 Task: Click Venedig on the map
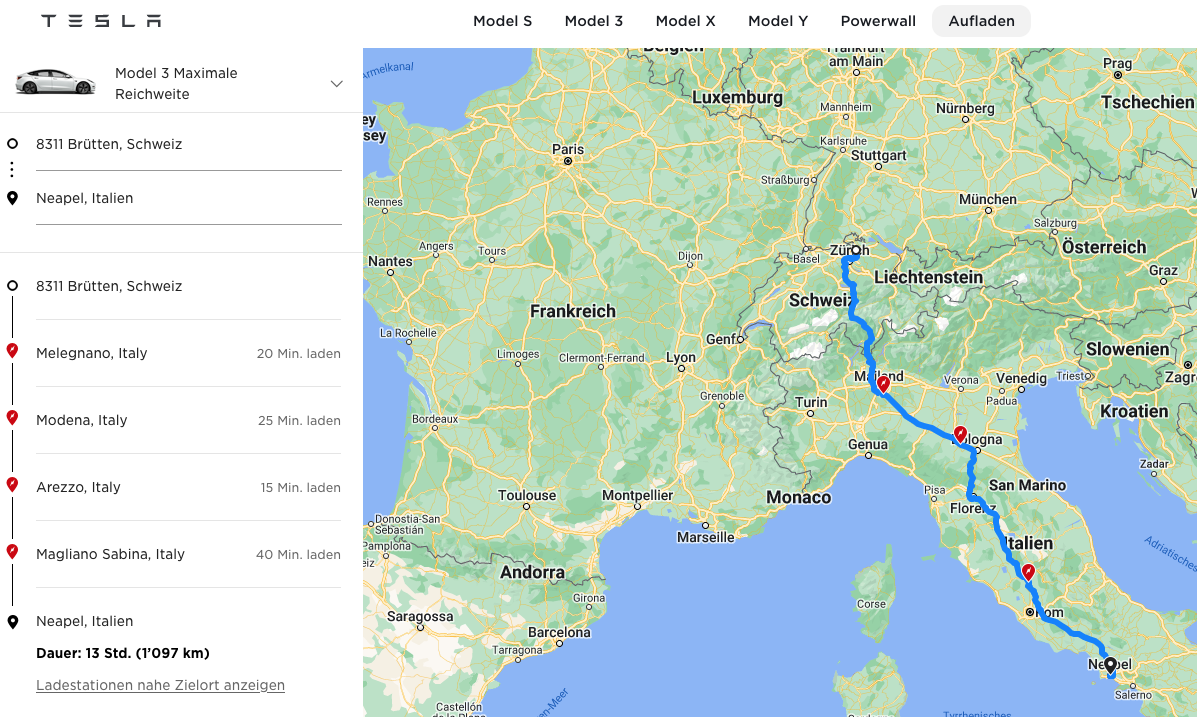coord(1021,379)
